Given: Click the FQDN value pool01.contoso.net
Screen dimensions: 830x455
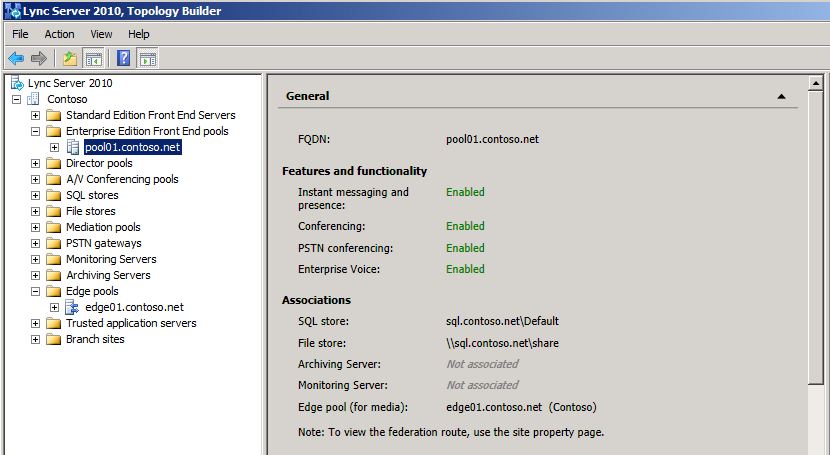Looking at the screenshot, I should coord(492,139).
